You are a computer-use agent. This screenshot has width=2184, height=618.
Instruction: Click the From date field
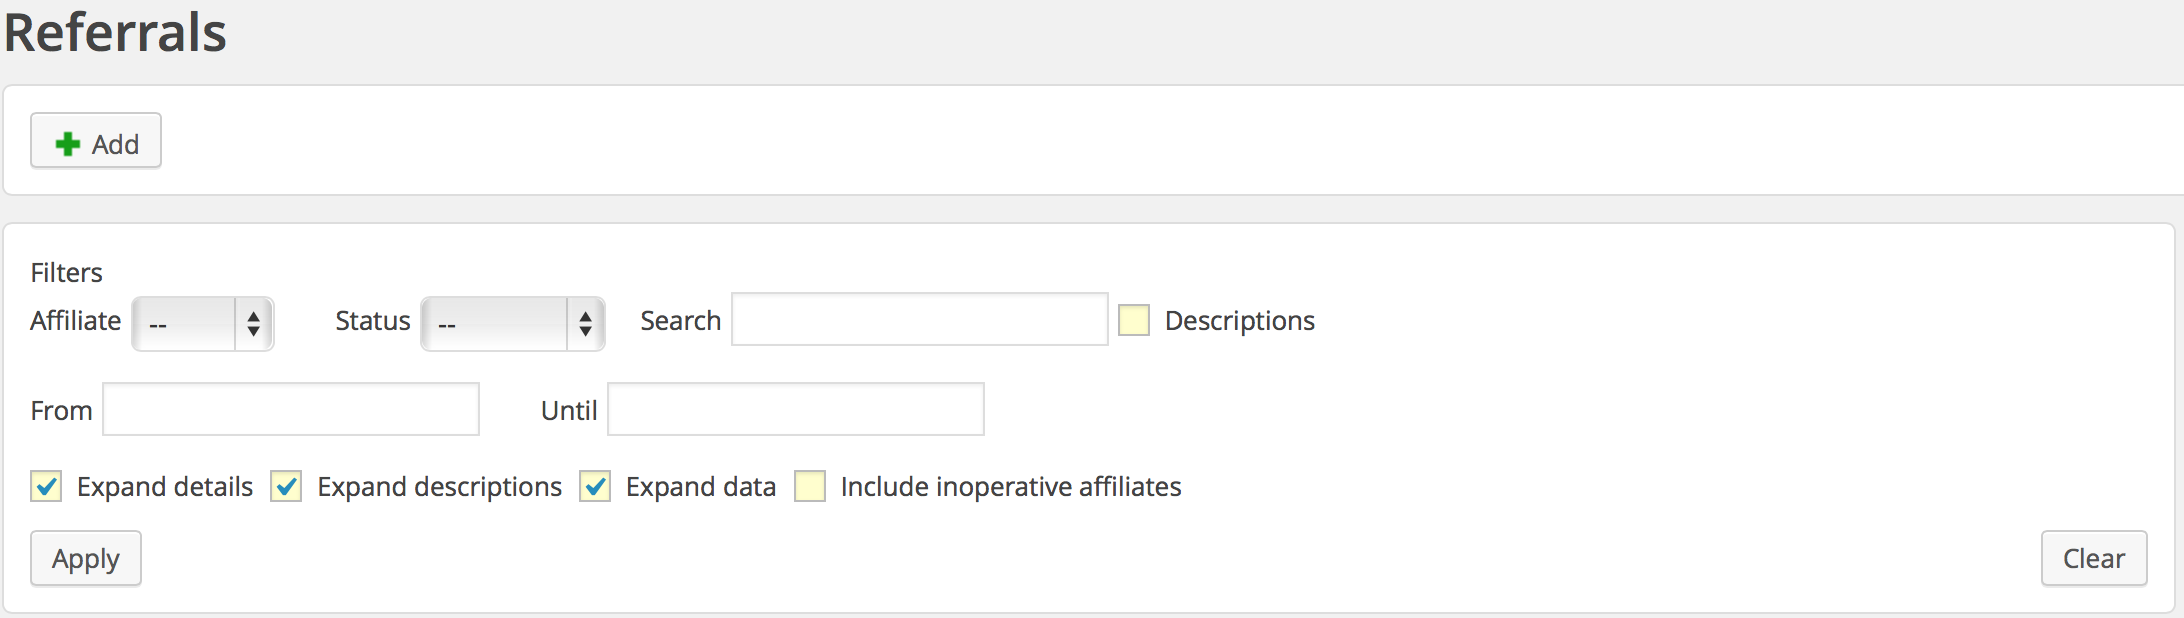pos(291,409)
